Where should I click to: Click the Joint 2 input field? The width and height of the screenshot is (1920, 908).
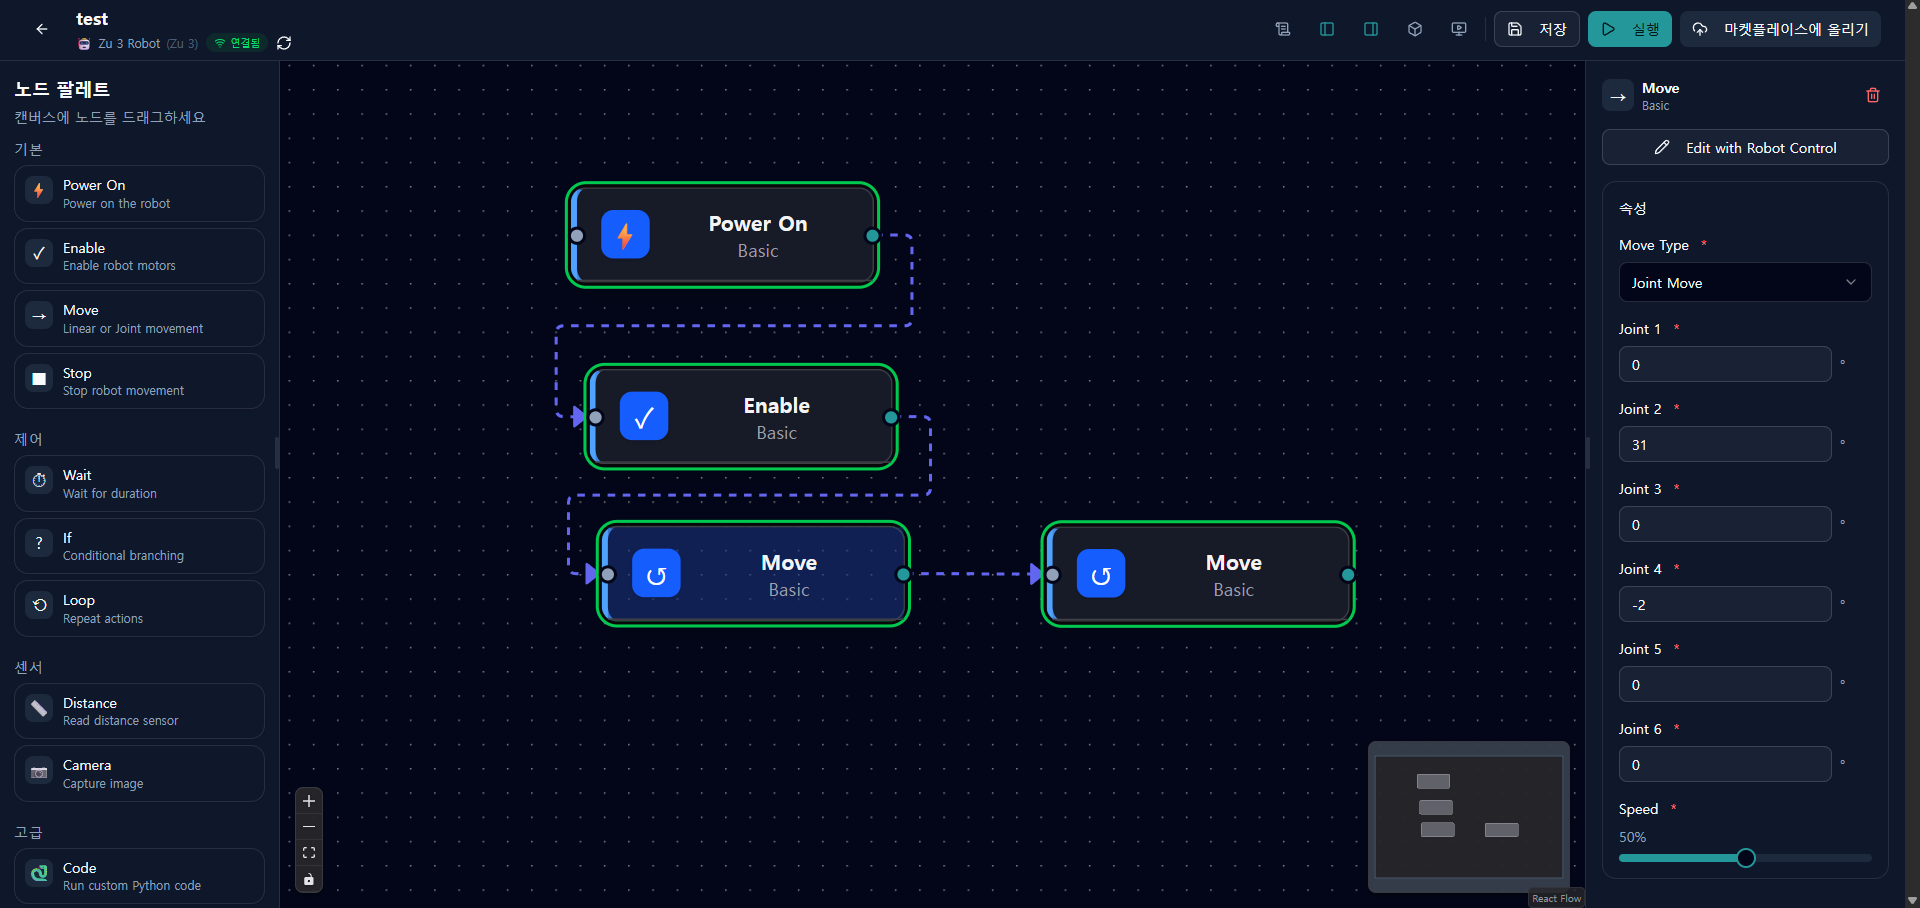click(x=1725, y=444)
